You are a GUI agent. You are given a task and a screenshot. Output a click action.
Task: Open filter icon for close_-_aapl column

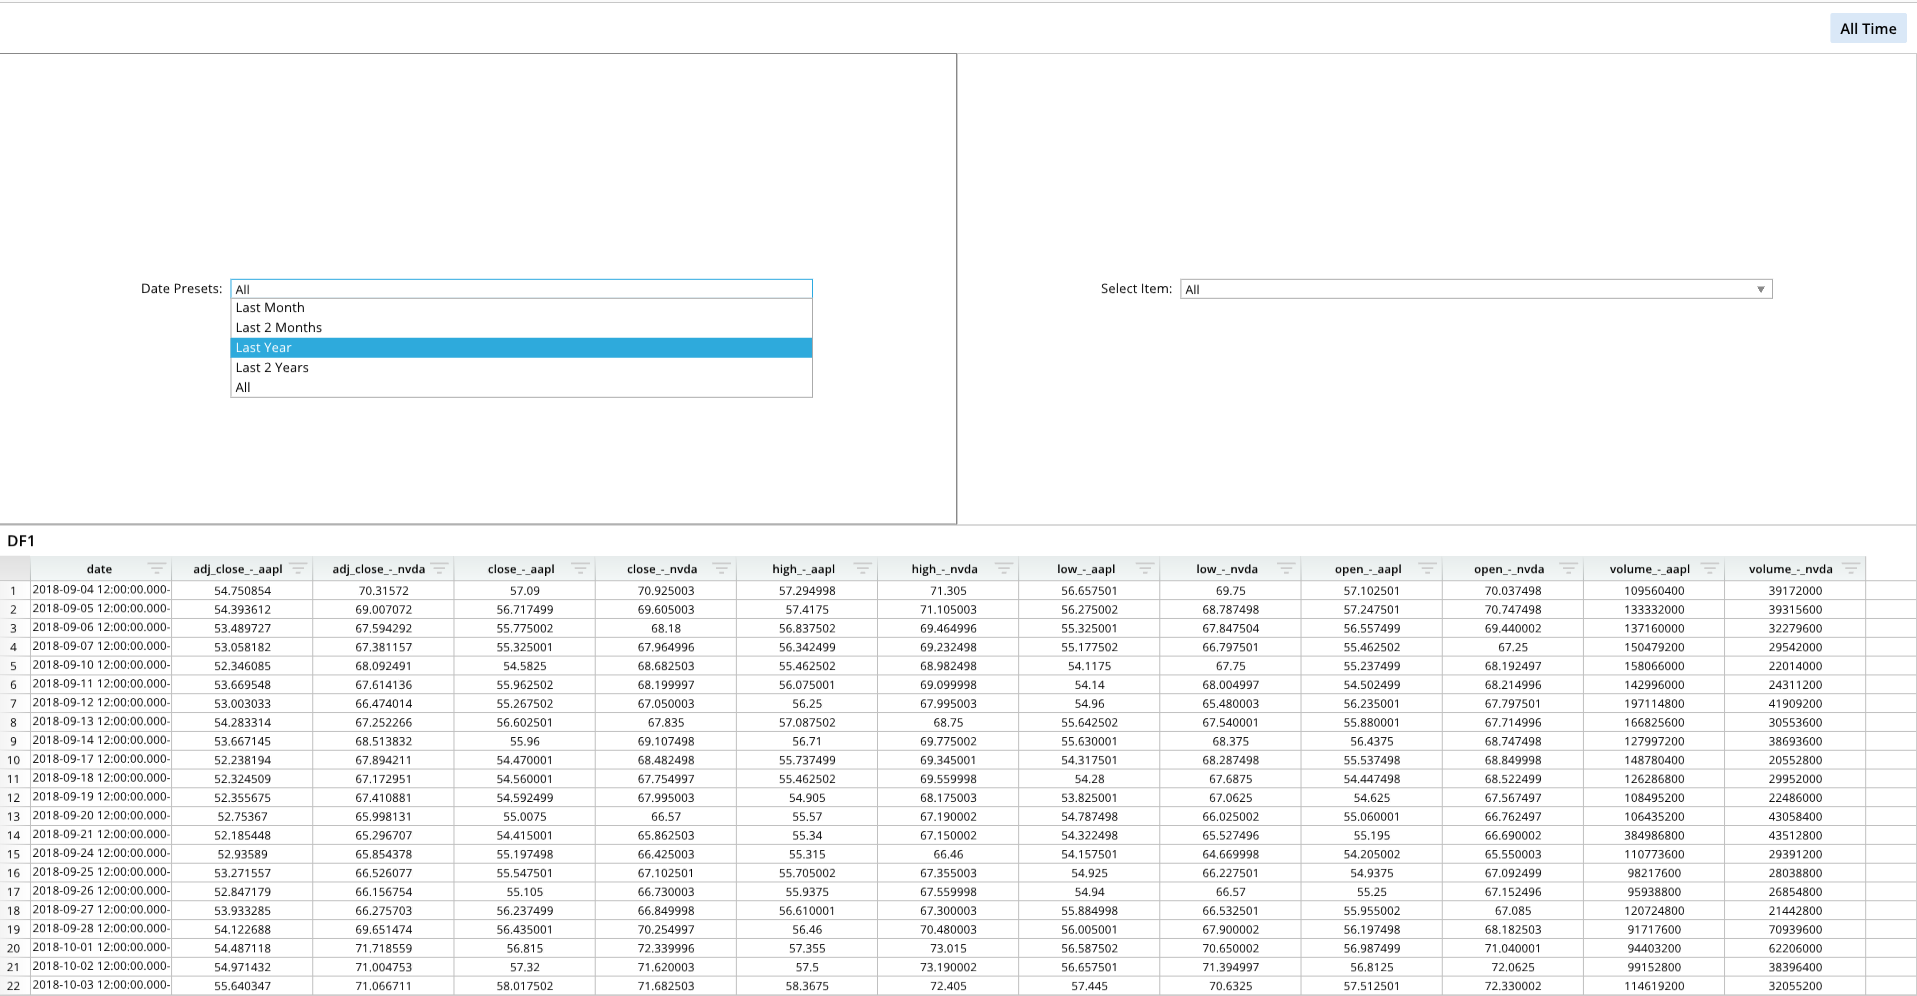coord(579,569)
